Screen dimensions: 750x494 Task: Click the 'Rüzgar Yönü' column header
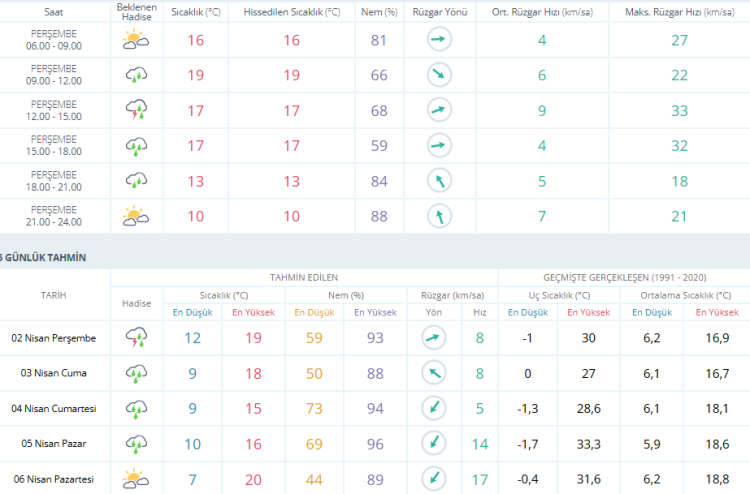(439, 11)
